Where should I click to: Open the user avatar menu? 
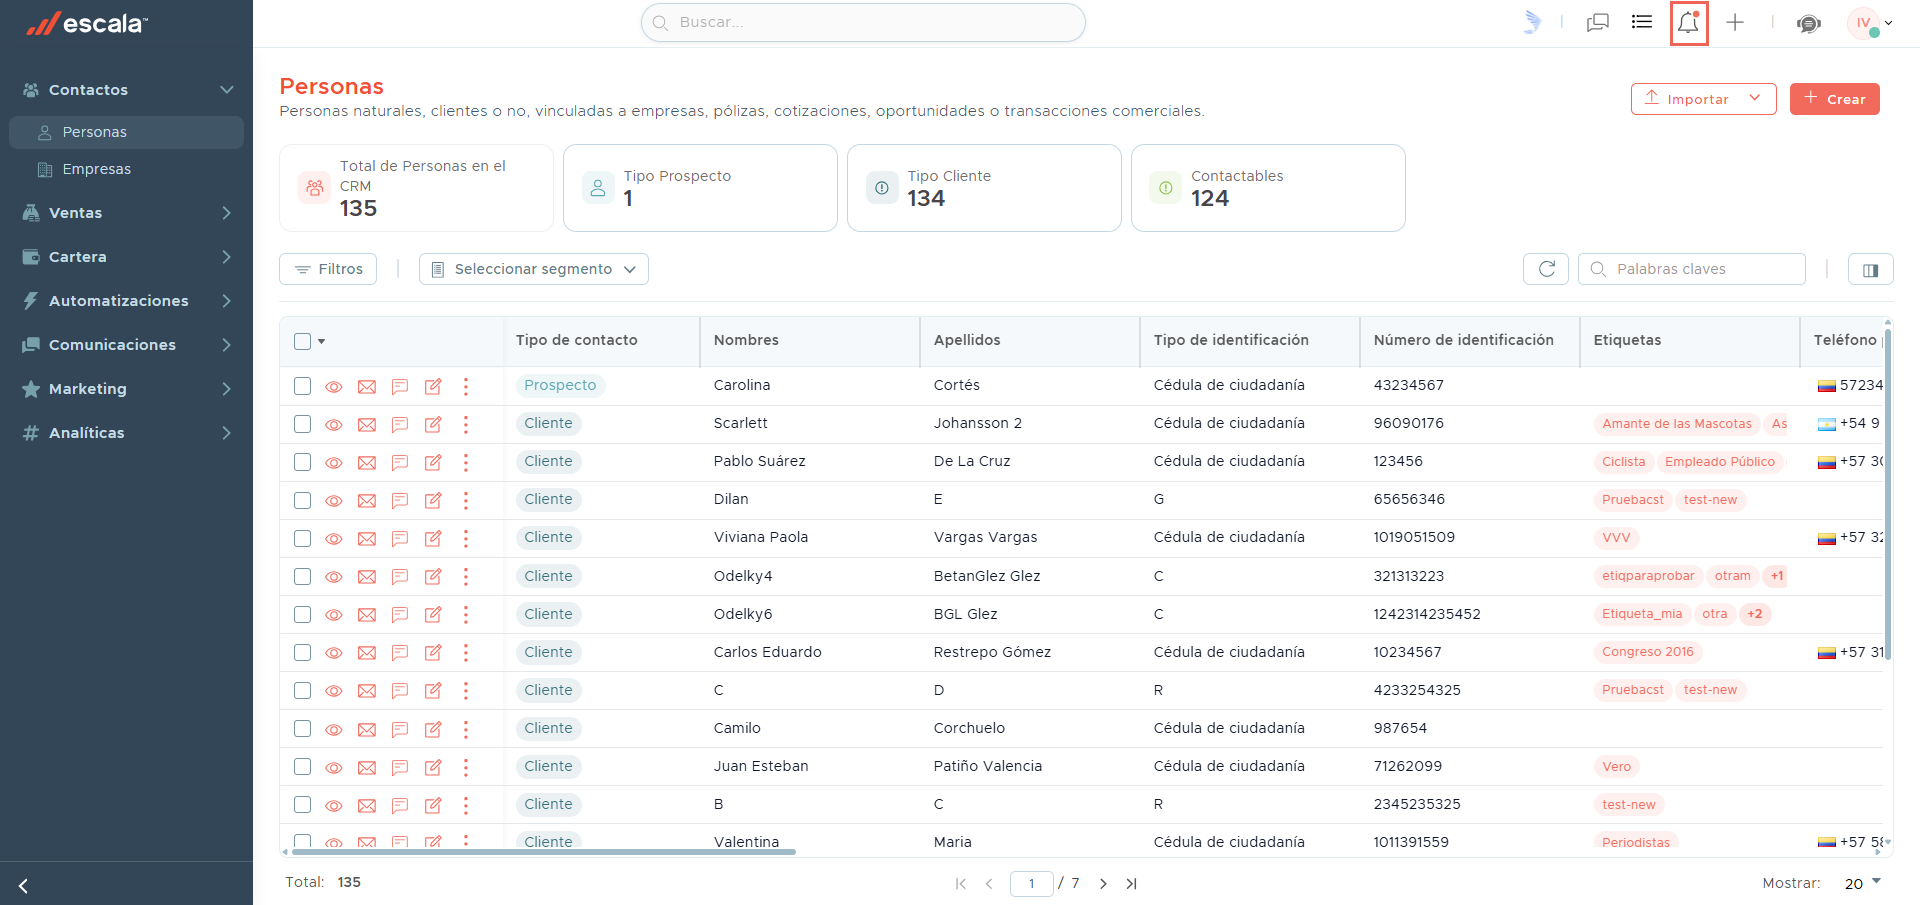tap(1868, 23)
